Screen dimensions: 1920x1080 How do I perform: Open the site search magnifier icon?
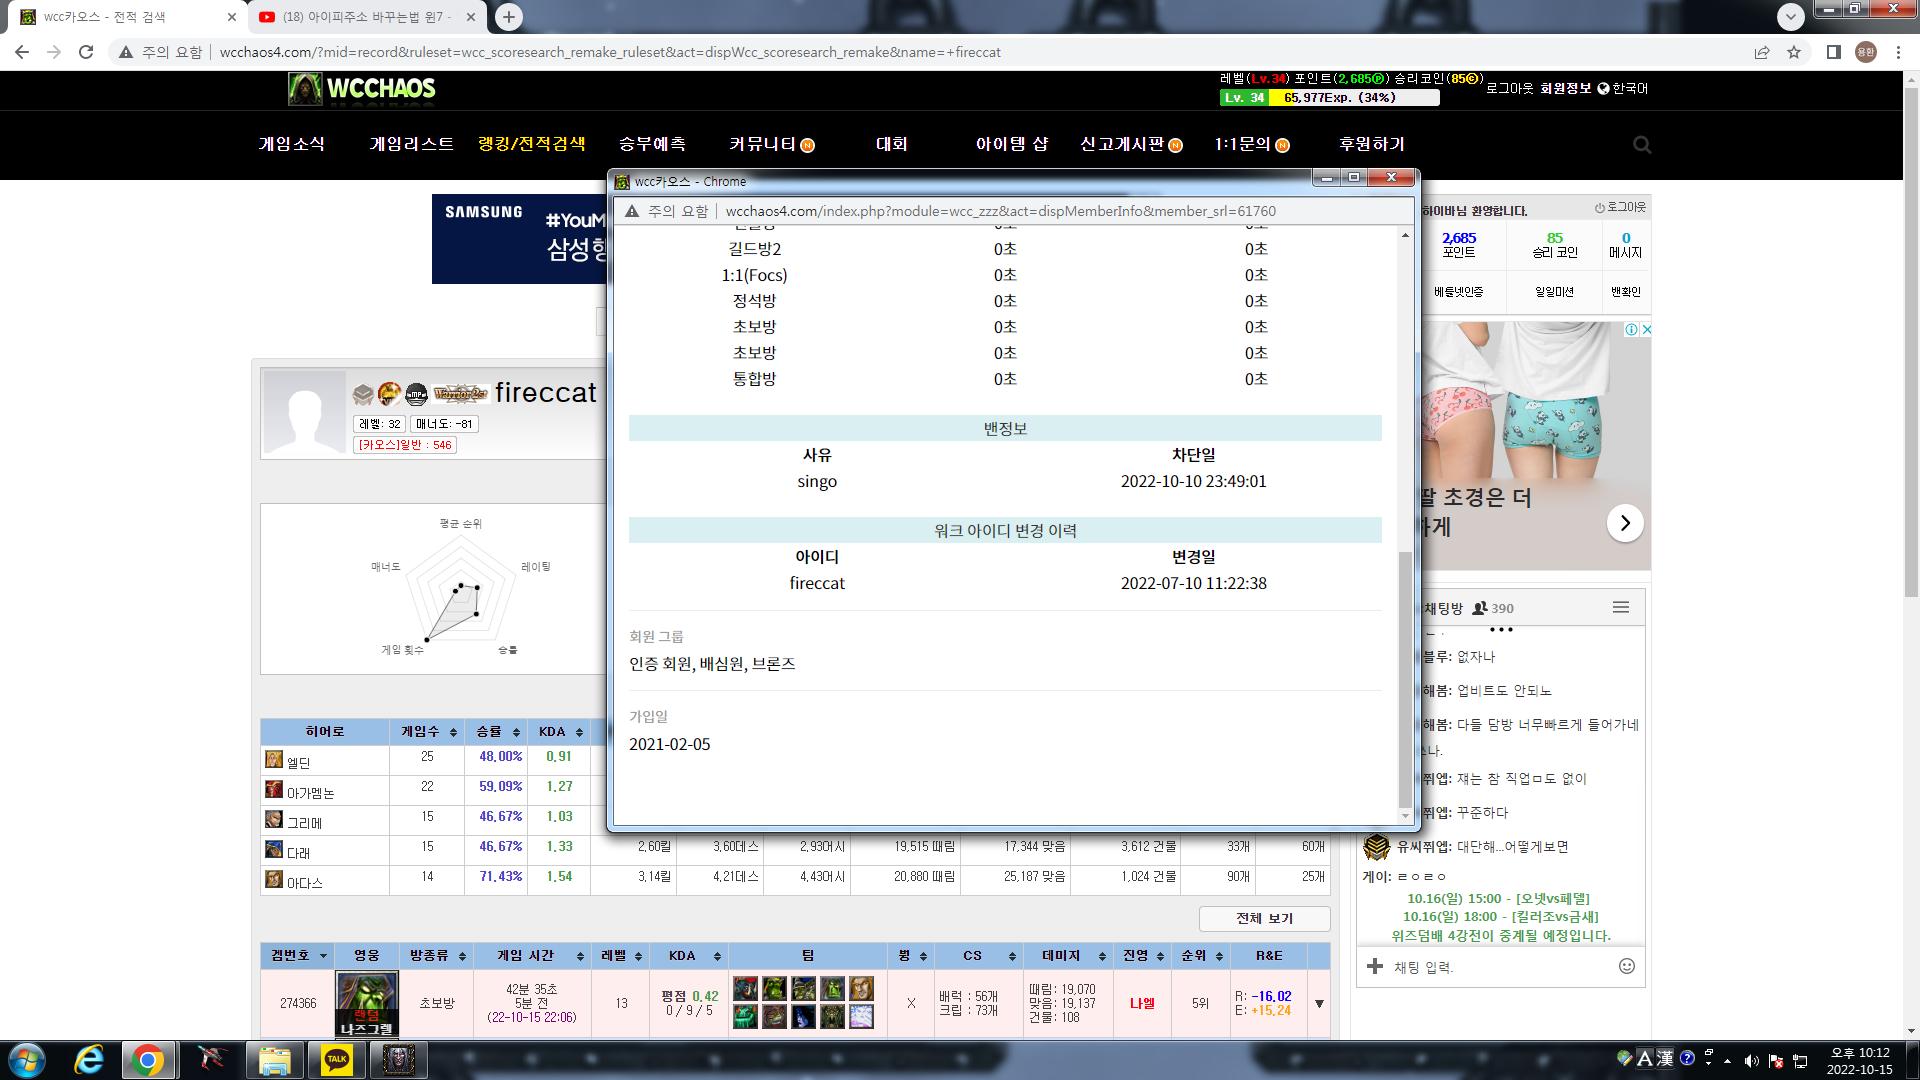coord(1642,145)
